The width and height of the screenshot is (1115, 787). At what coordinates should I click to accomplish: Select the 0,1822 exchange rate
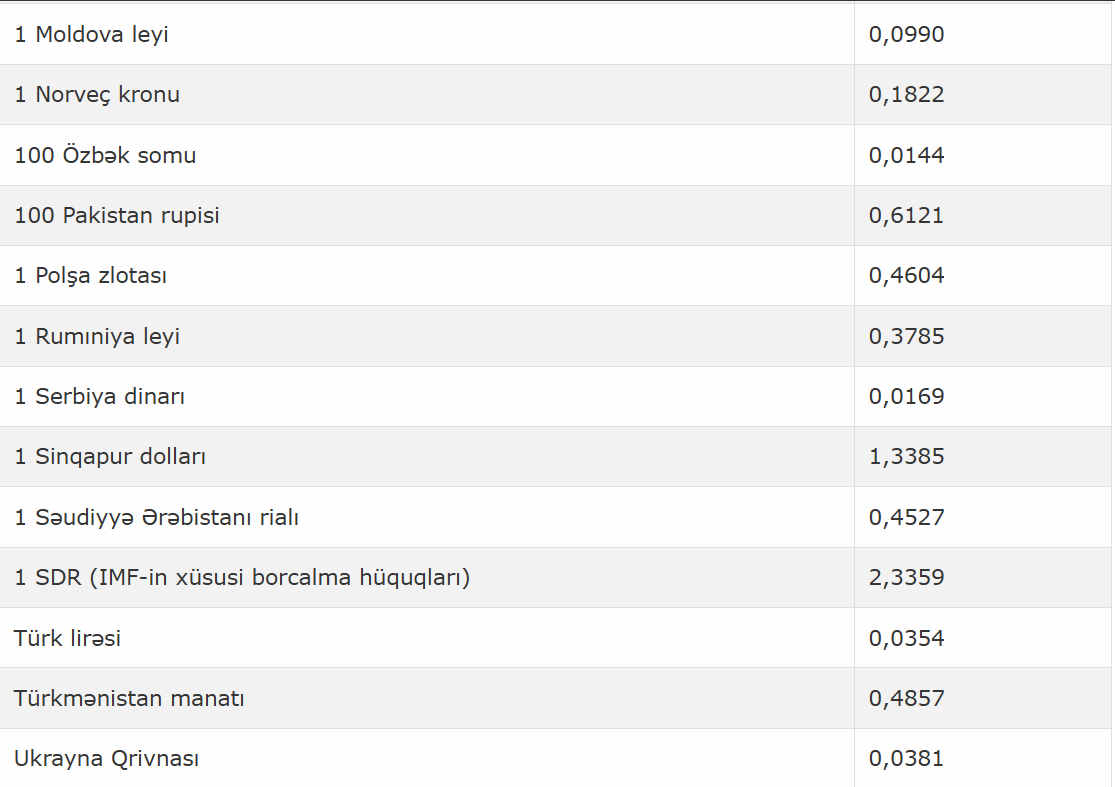[907, 95]
